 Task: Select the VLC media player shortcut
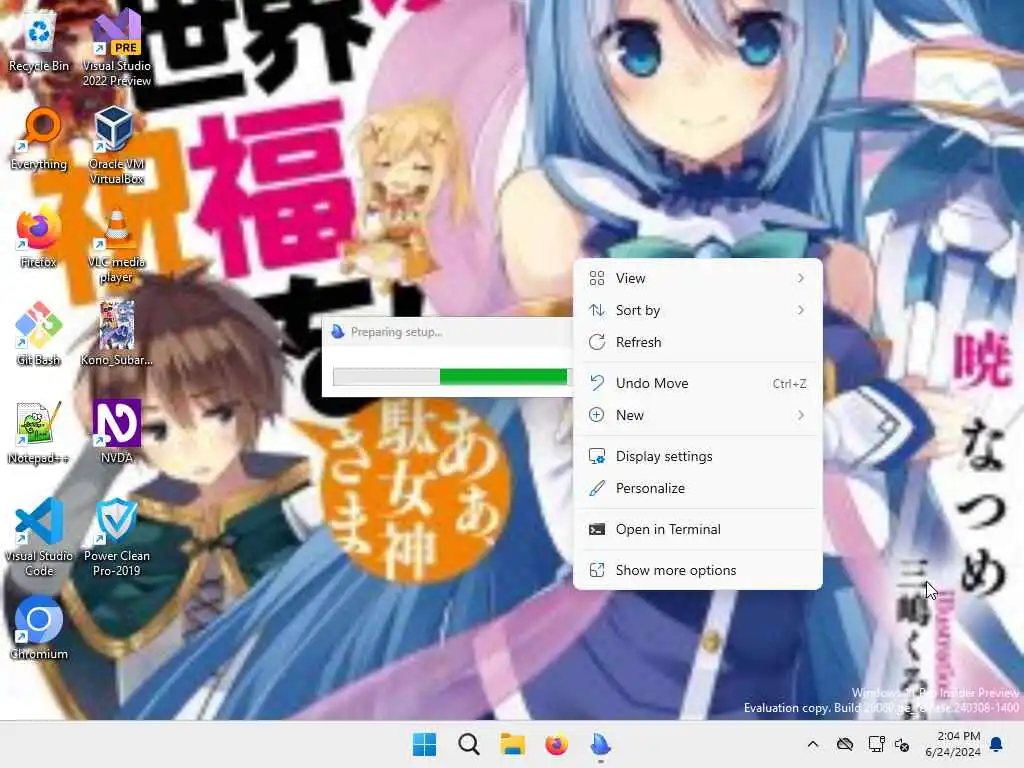pos(116,245)
